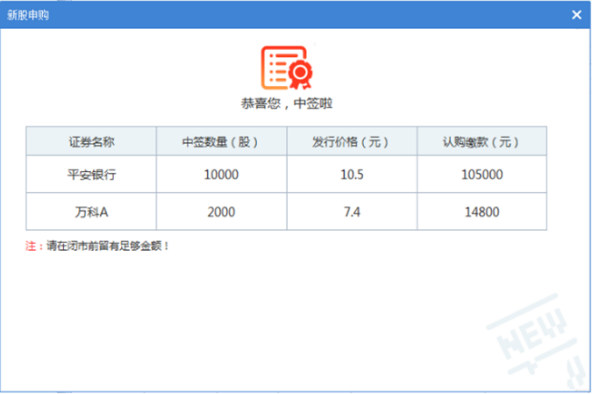Select the 万科A row name cell
Viewport: 592px width, 394px height.
(91, 212)
